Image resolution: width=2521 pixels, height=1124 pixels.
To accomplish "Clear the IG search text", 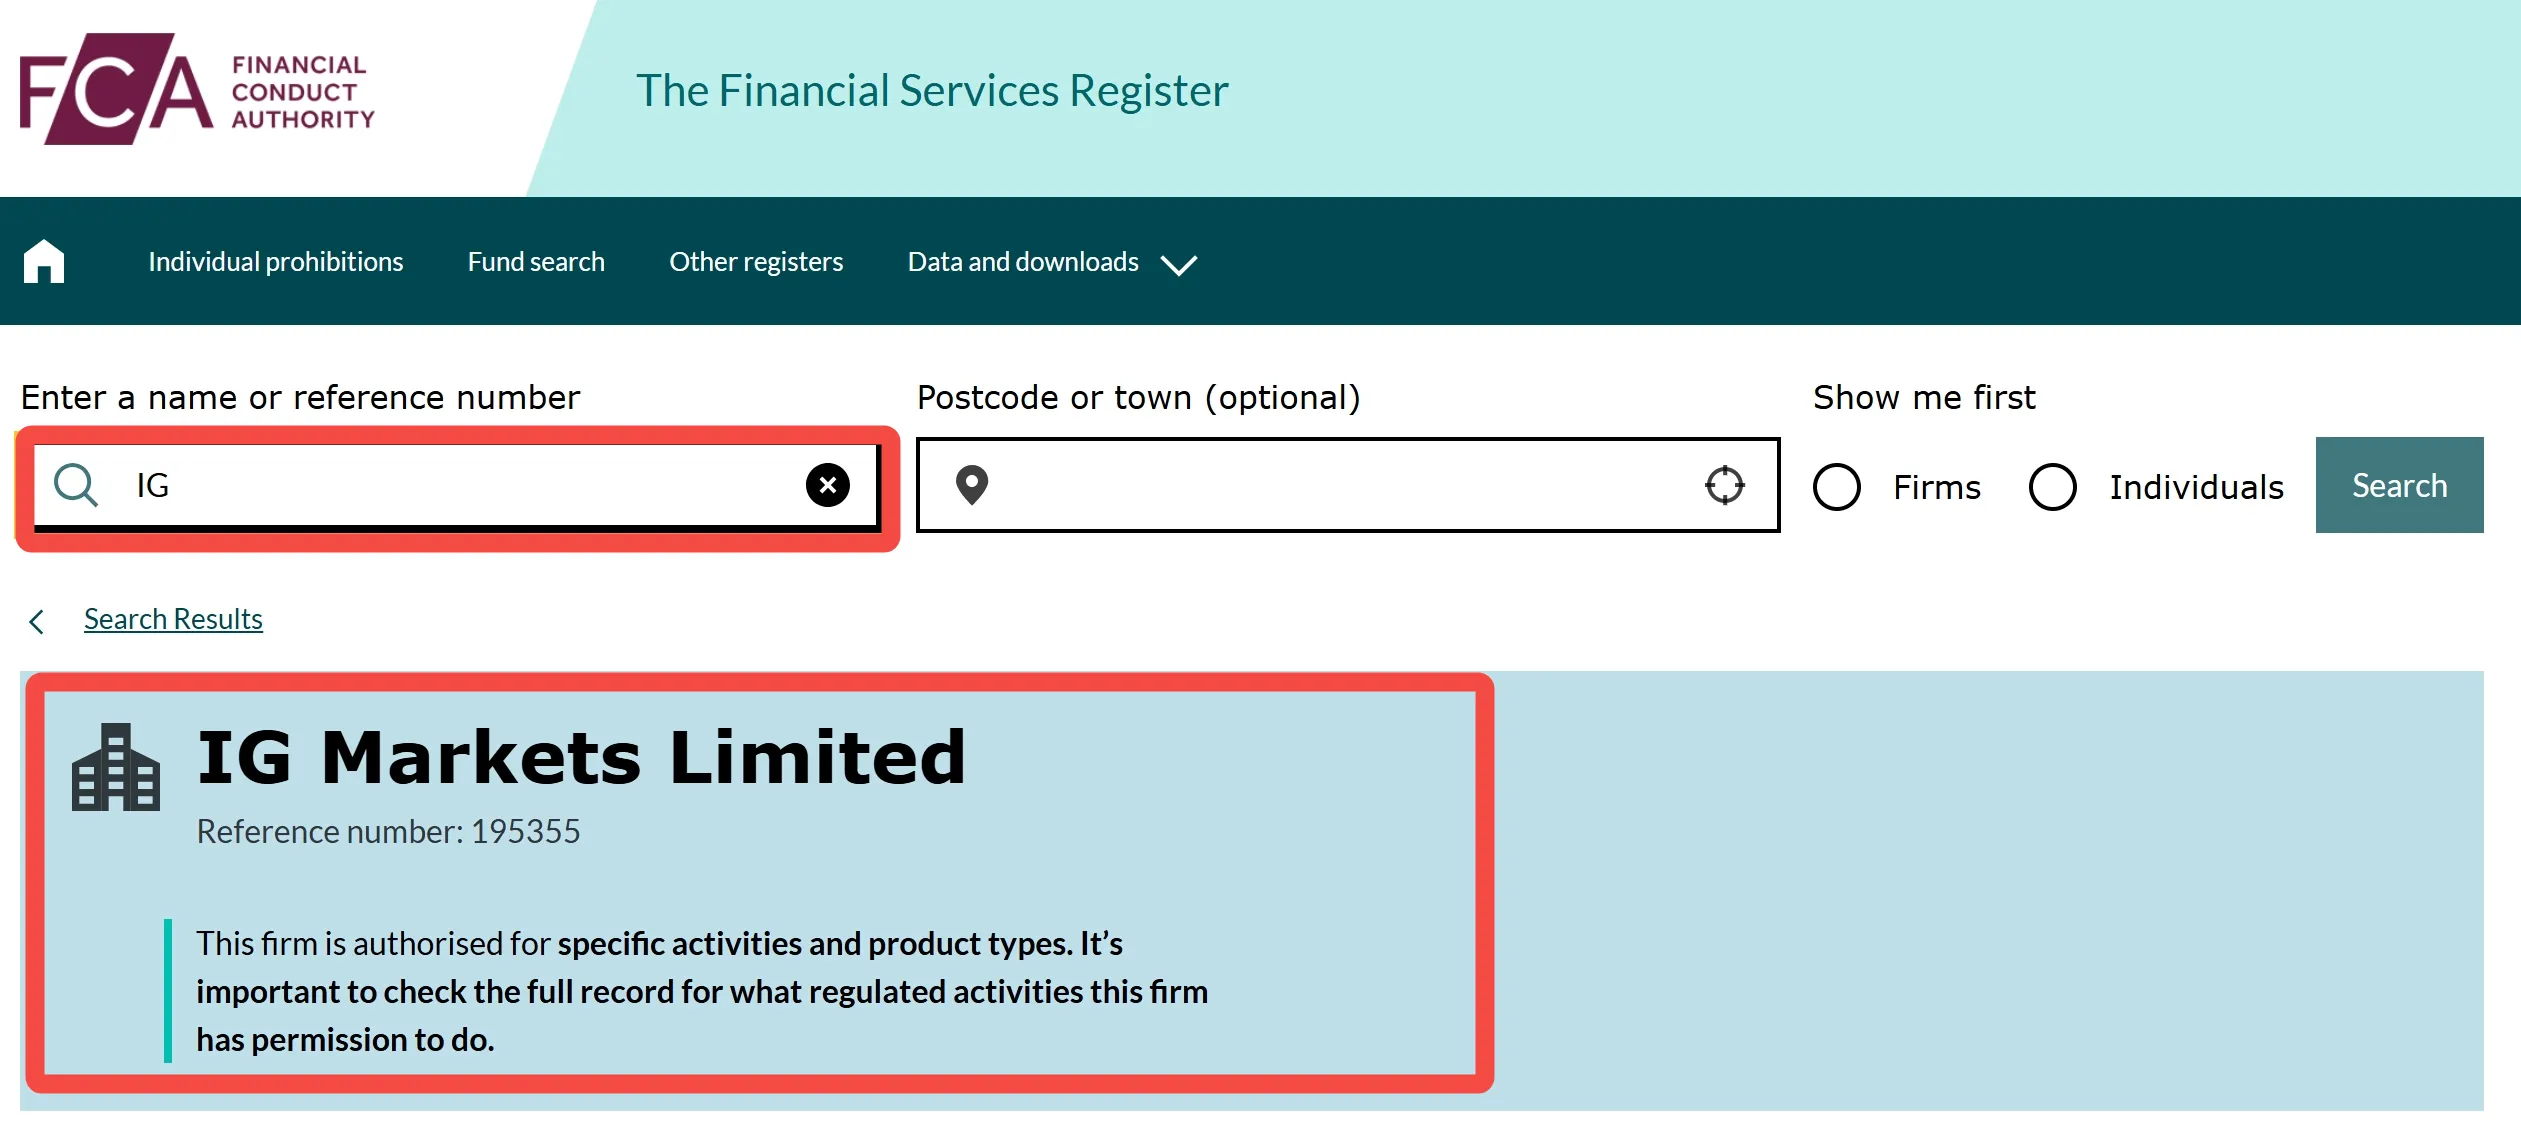I will 828,485.
